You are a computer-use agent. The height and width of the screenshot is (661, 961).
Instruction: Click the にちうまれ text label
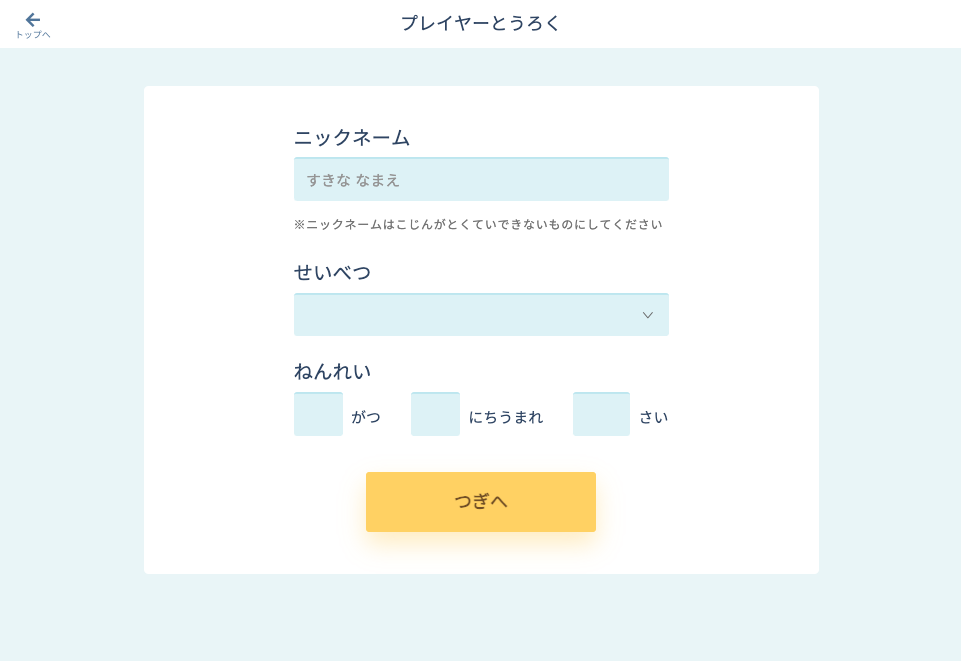pos(506,417)
